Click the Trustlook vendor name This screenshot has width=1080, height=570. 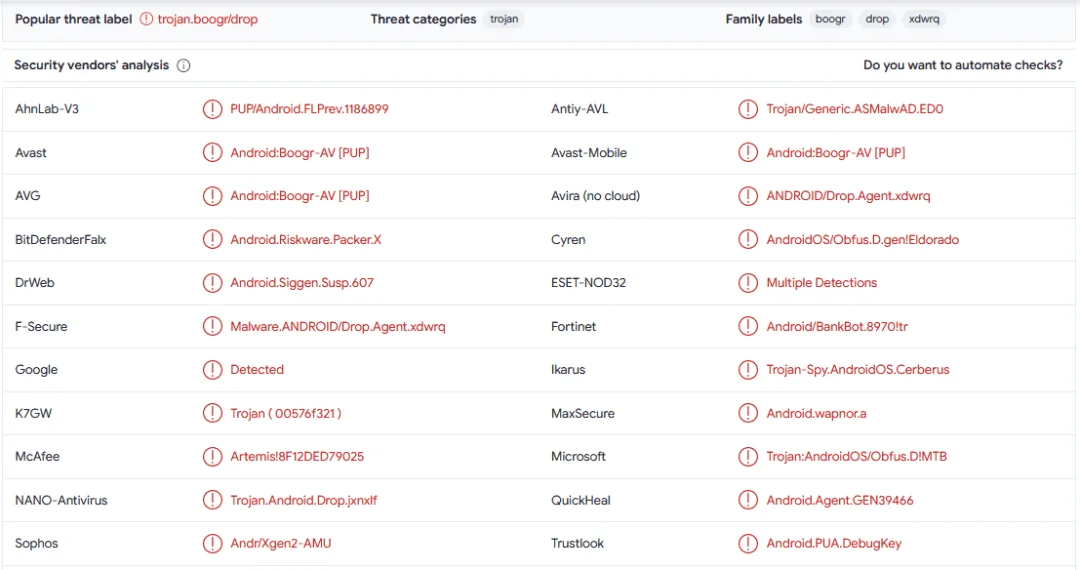point(577,544)
